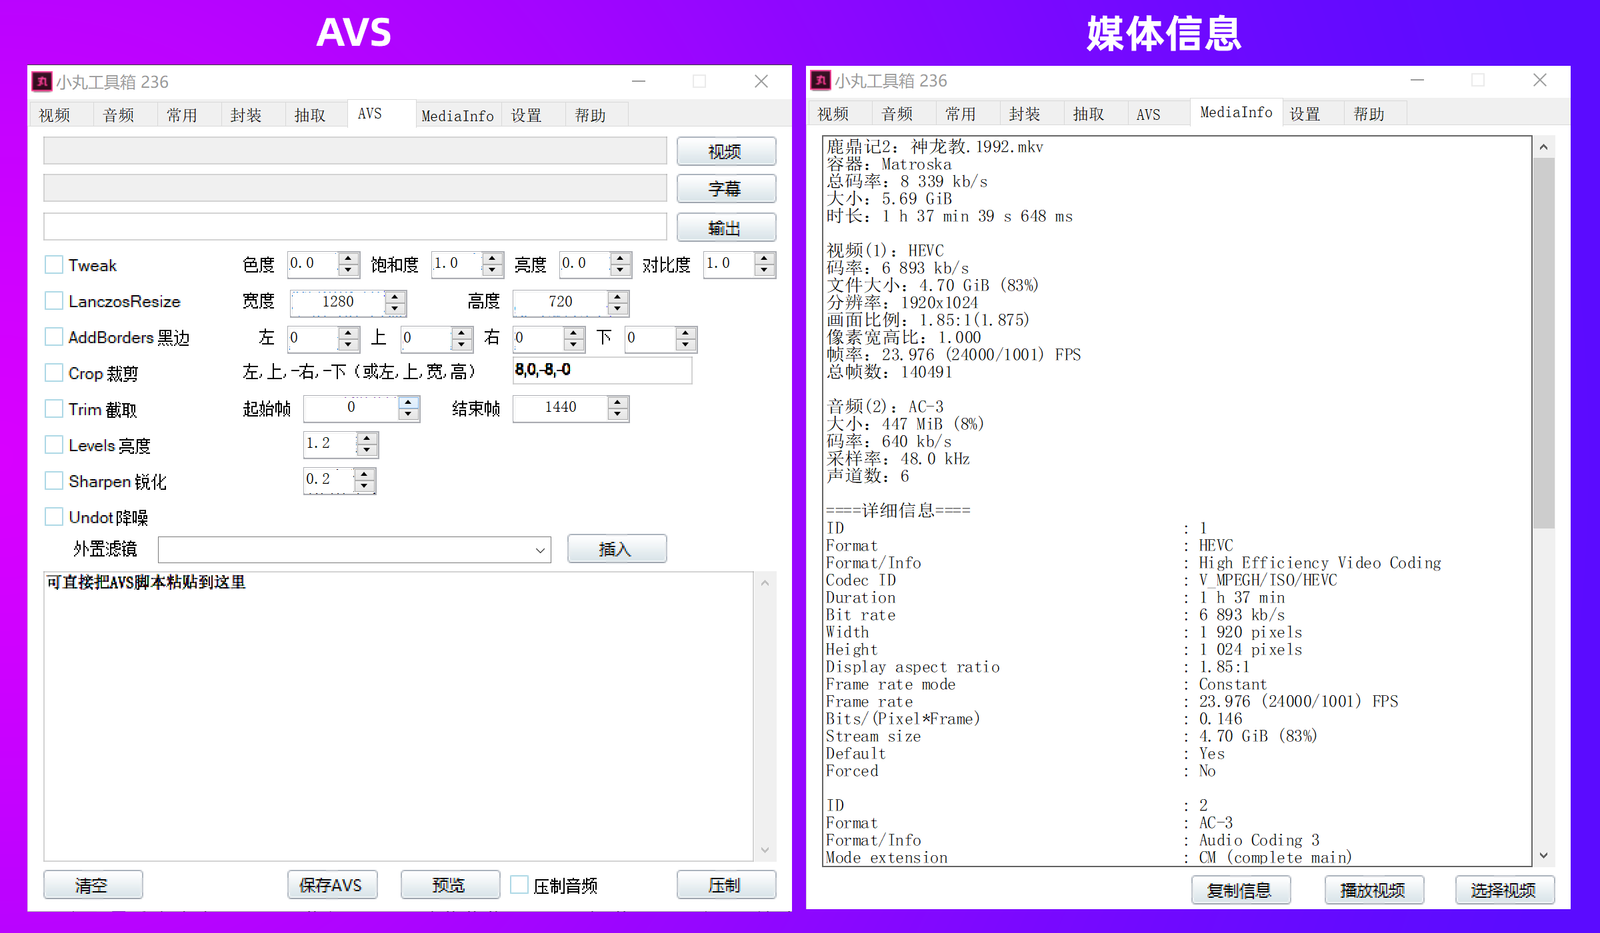The image size is (1600, 933).
Task: Click the 小丸工具箱 app icon in left title bar
Action: [42, 81]
